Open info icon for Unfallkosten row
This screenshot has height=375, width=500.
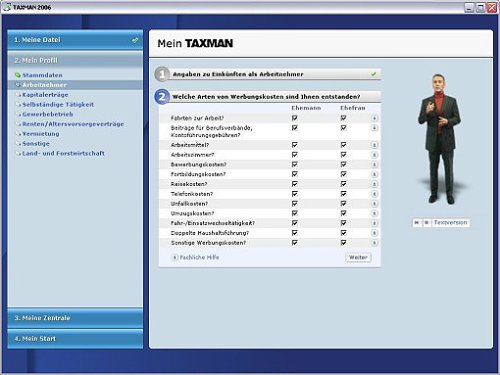coord(374,204)
